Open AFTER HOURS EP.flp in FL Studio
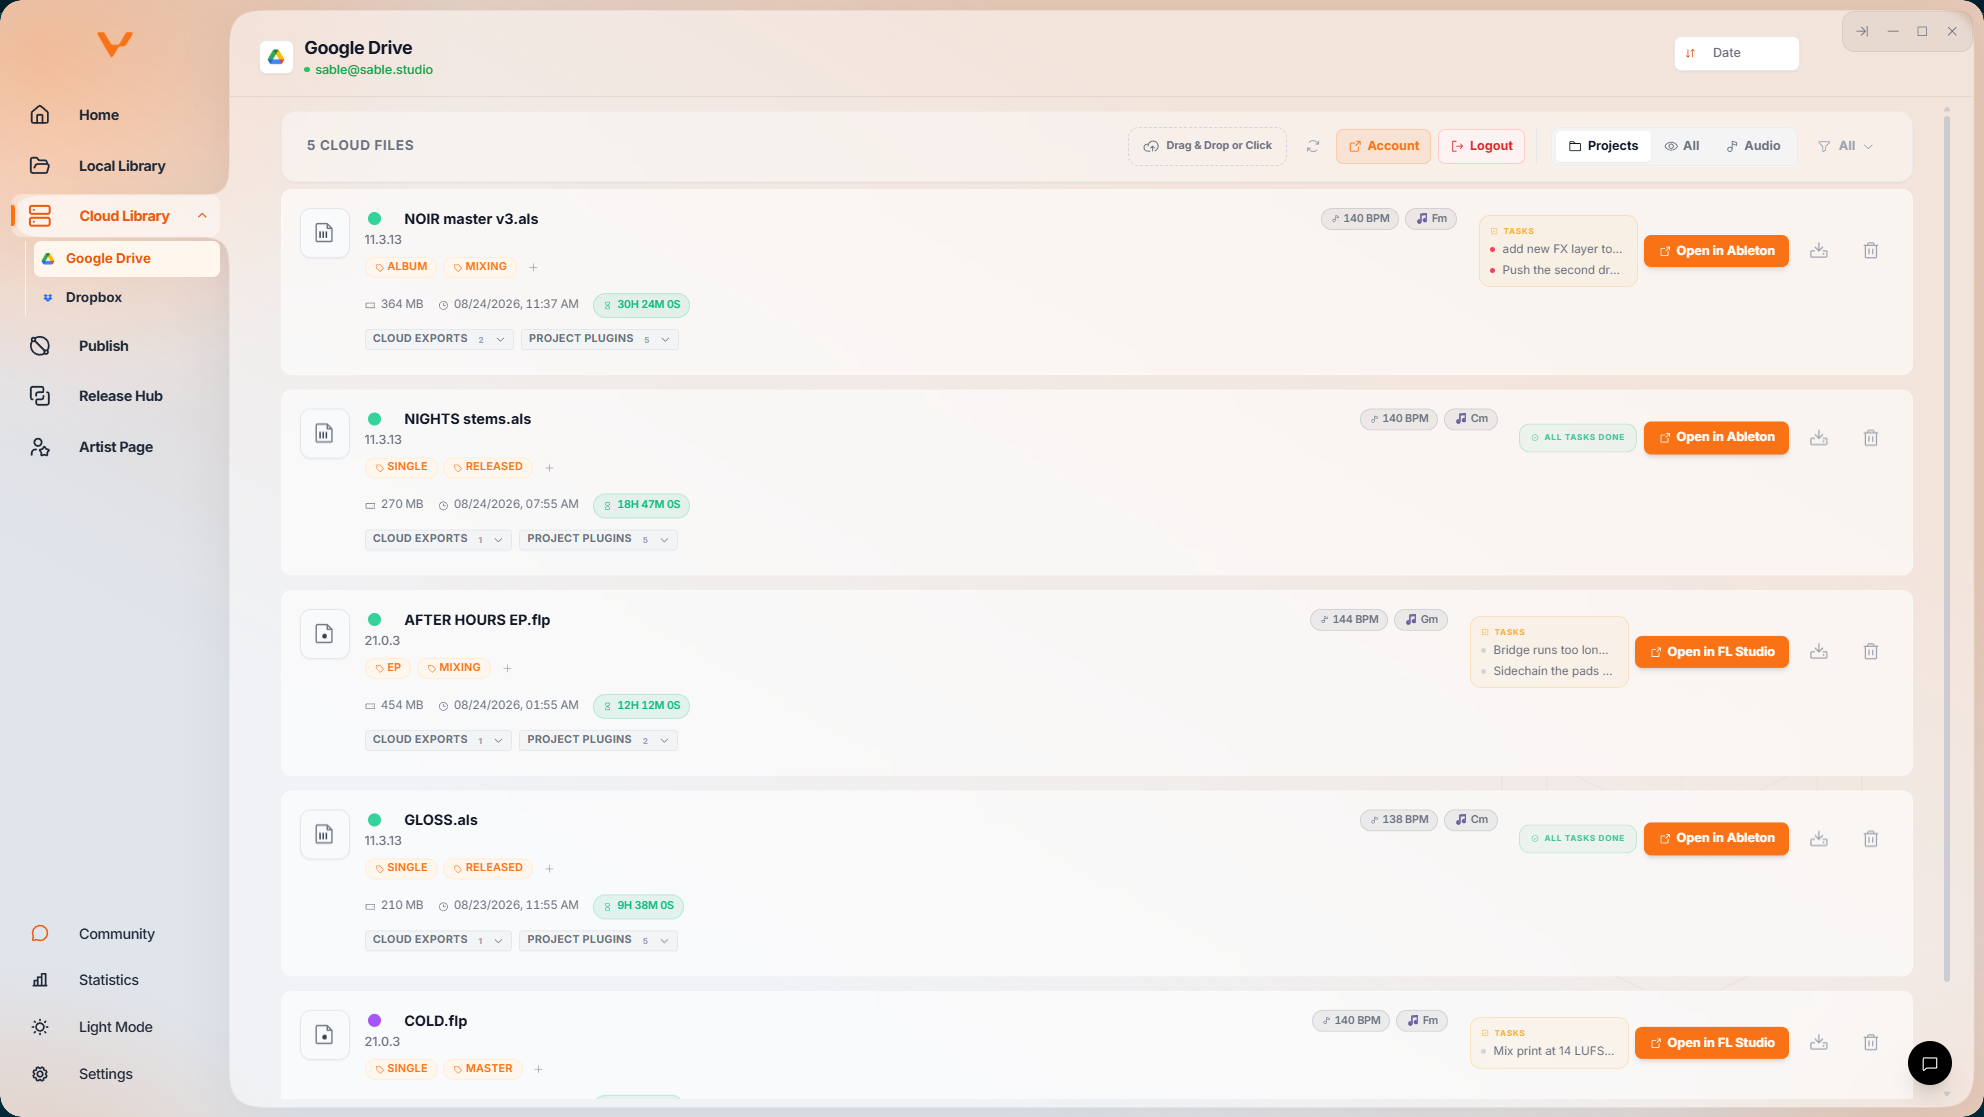 coord(1712,652)
